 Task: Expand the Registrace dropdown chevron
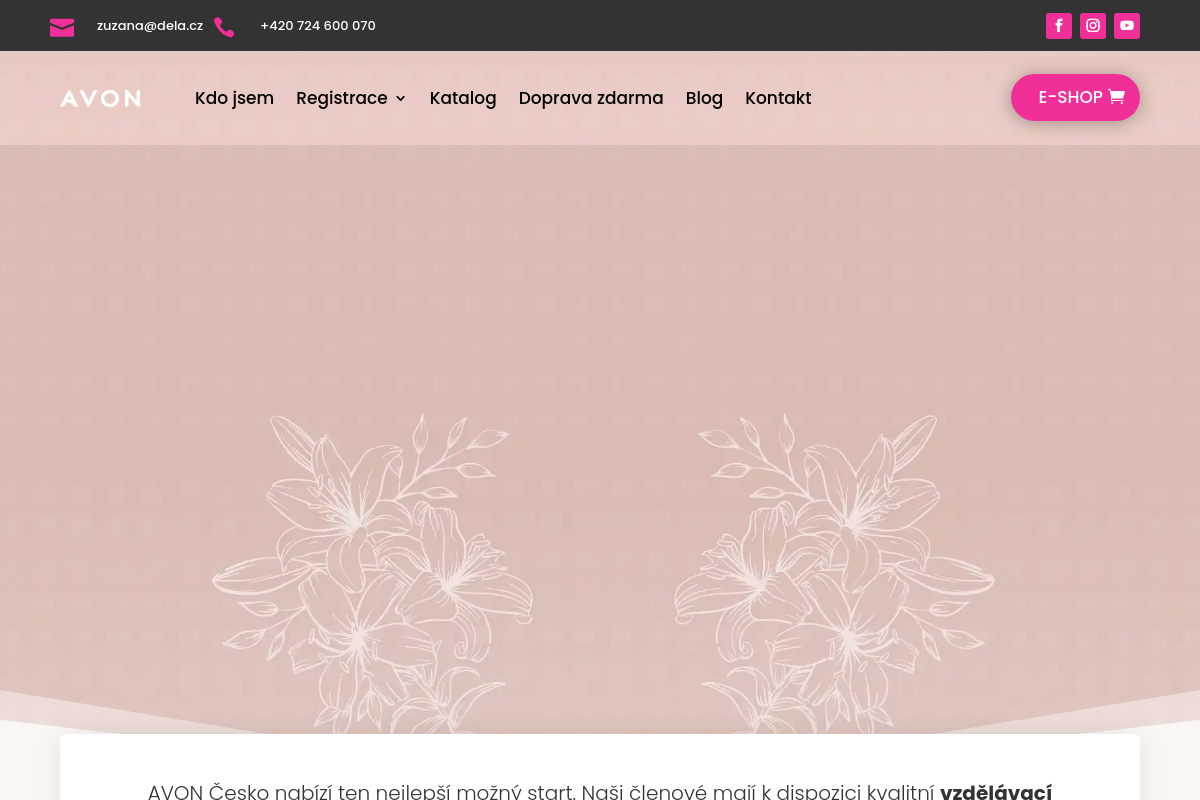pos(401,98)
